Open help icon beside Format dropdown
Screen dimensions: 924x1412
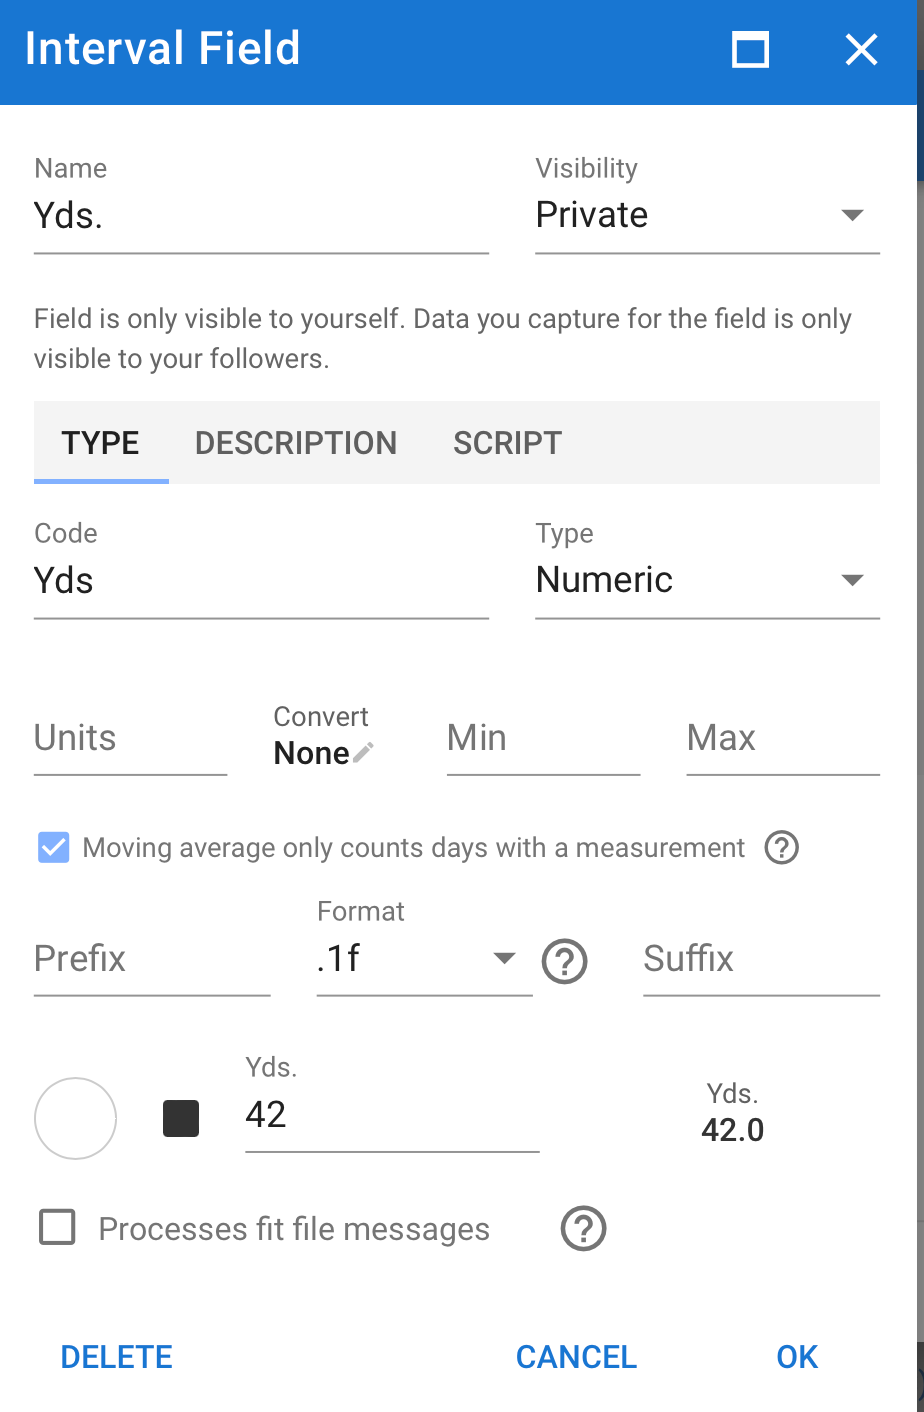(x=565, y=961)
